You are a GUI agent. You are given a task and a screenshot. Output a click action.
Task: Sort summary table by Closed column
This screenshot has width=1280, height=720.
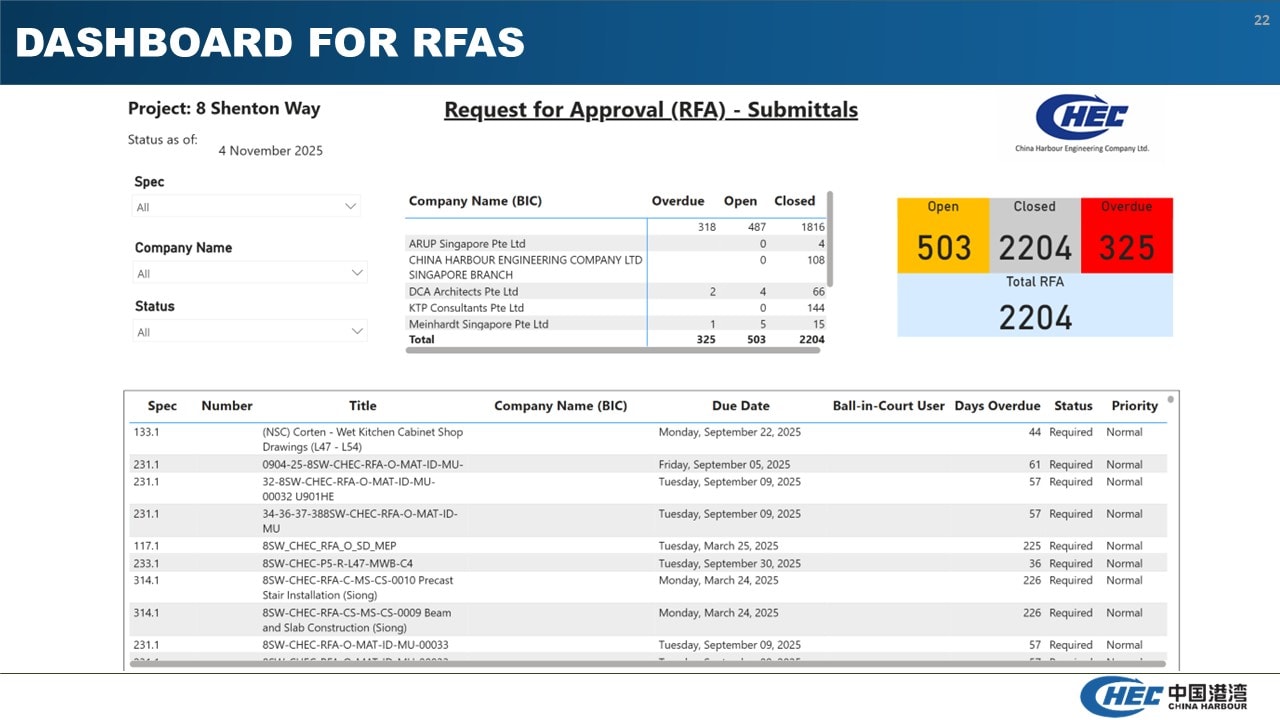[x=795, y=201]
